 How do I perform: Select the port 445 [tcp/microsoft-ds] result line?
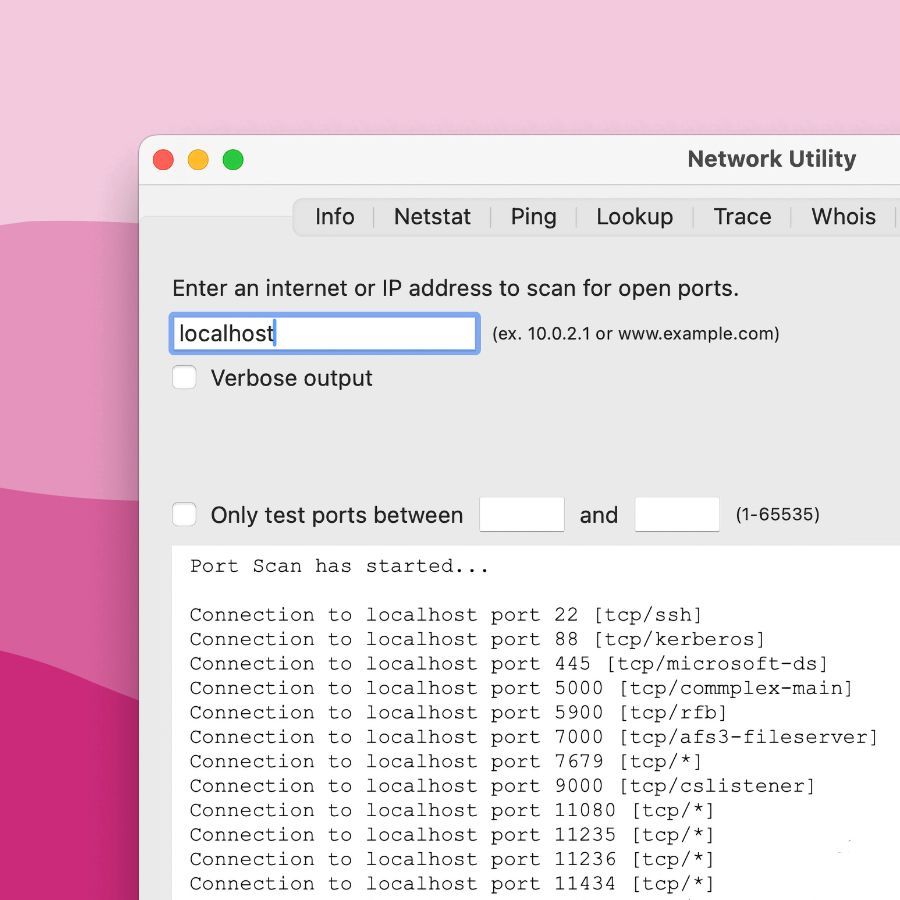point(509,664)
